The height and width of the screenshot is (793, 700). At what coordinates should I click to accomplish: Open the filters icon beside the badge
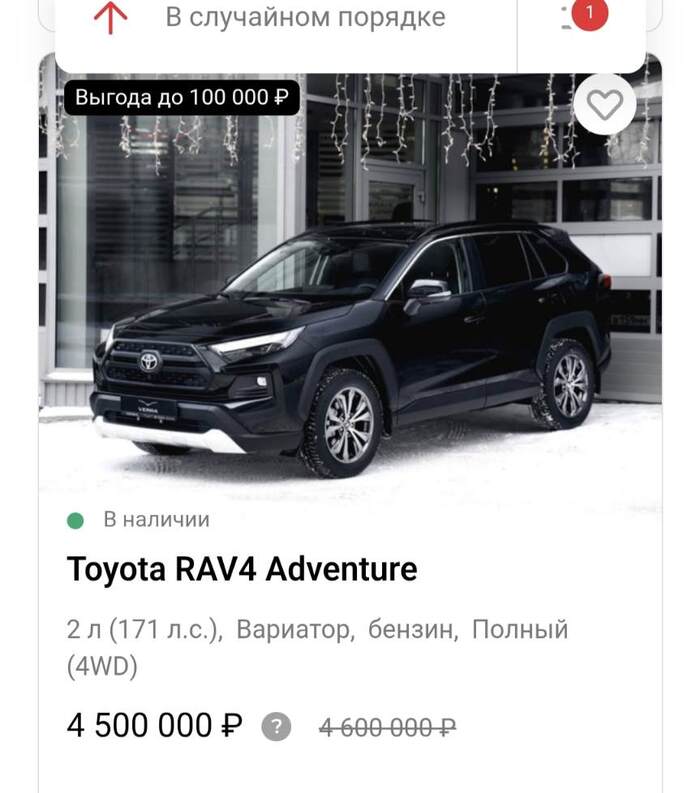[x=567, y=19]
